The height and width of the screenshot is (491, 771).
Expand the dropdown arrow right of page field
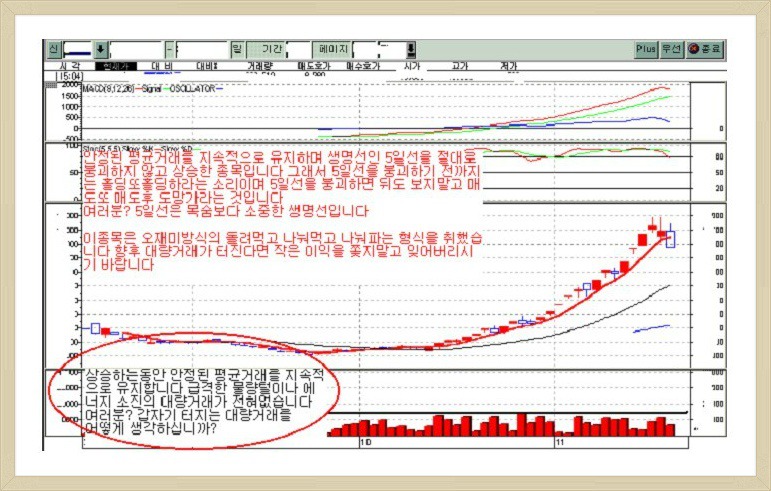pos(410,49)
